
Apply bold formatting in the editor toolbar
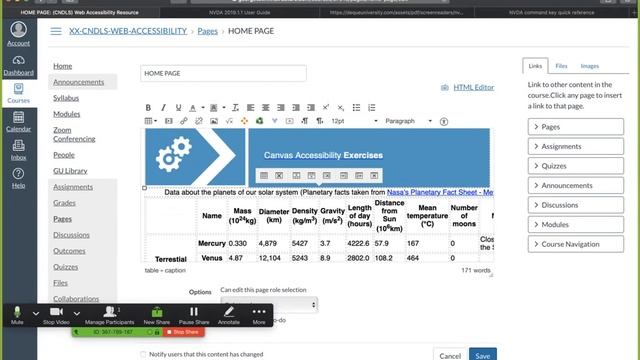pos(148,108)
